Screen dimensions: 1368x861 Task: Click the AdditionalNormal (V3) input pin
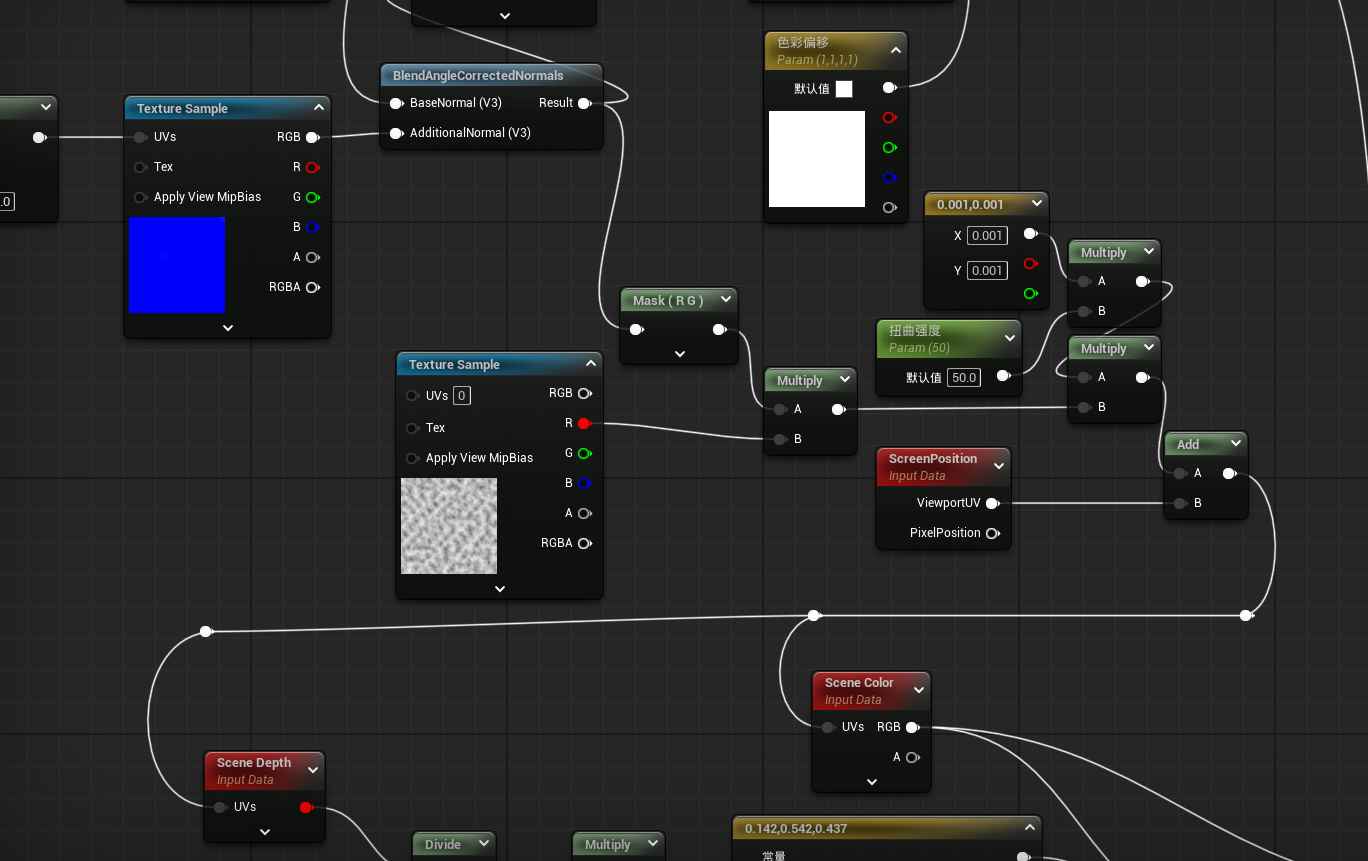[x=396, y=133]
